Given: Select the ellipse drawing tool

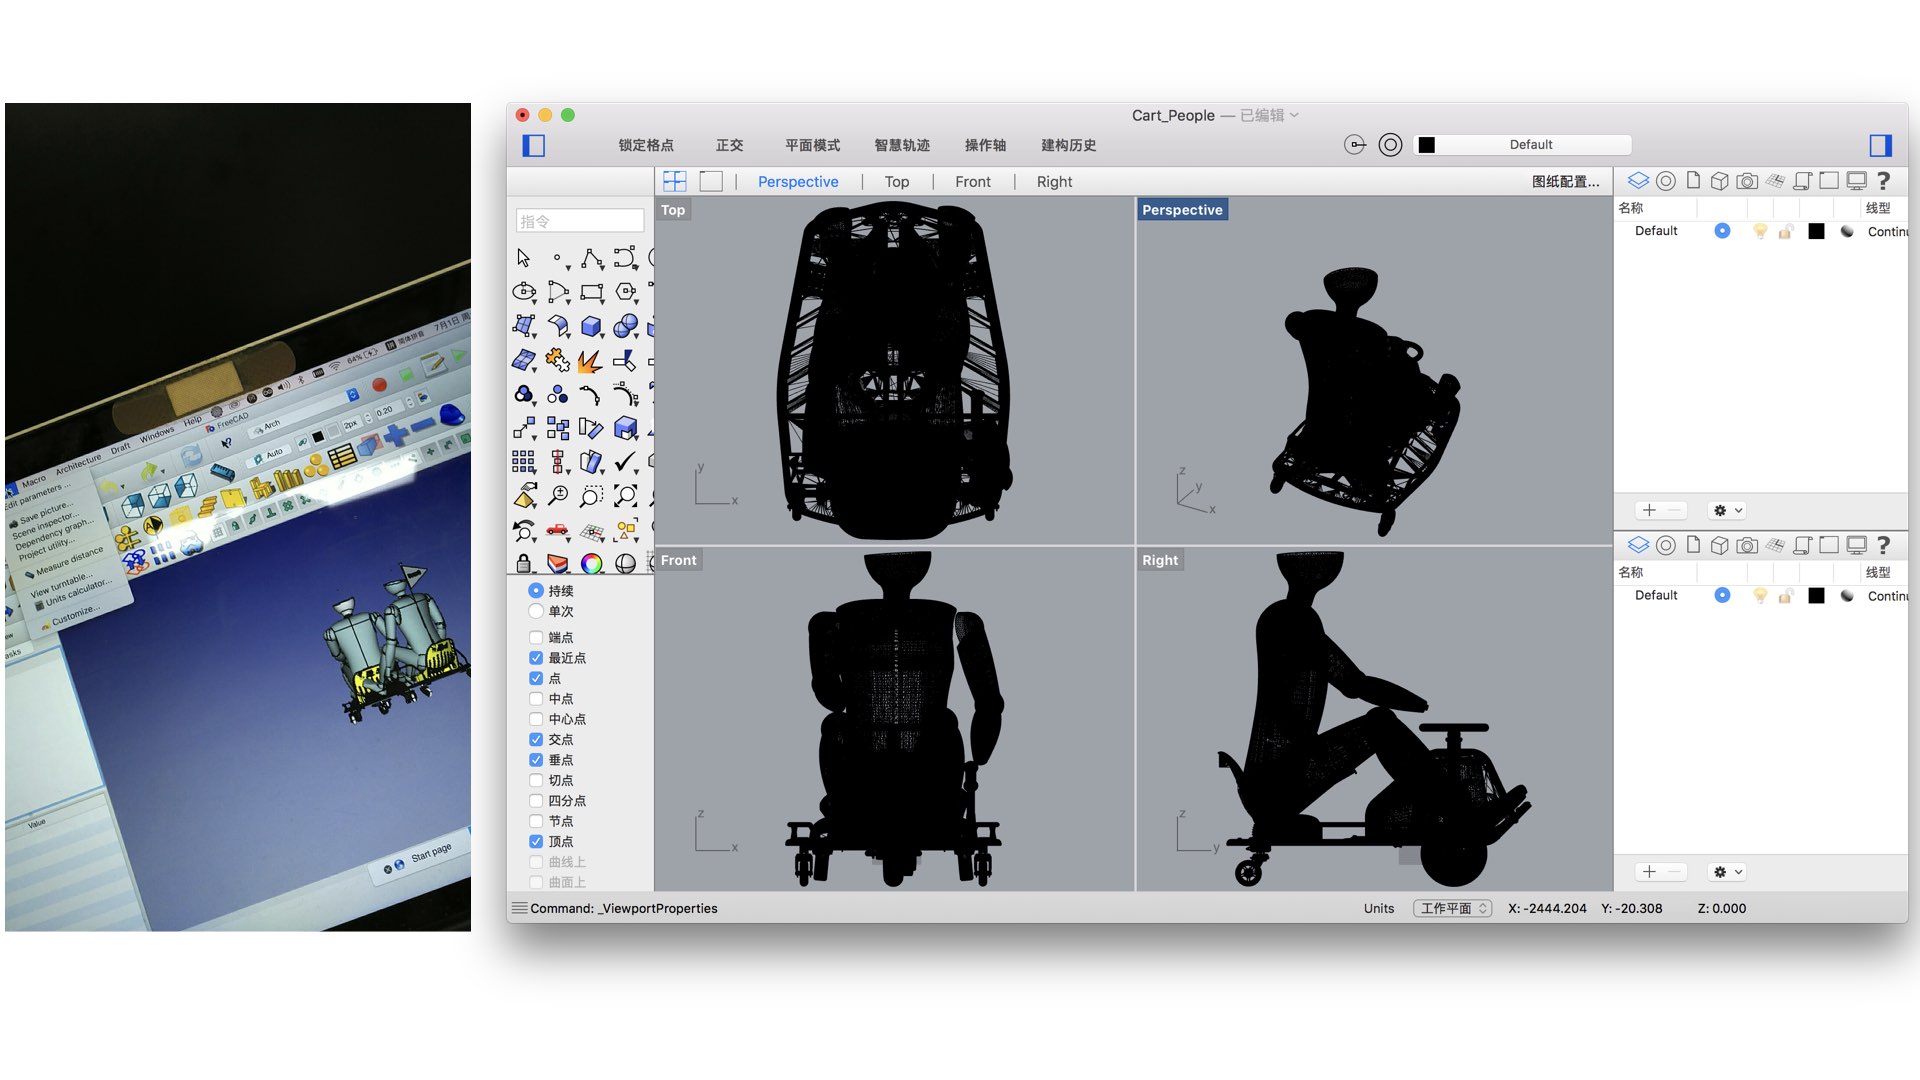Looking at the screenshot, I should tap(524, 292).
